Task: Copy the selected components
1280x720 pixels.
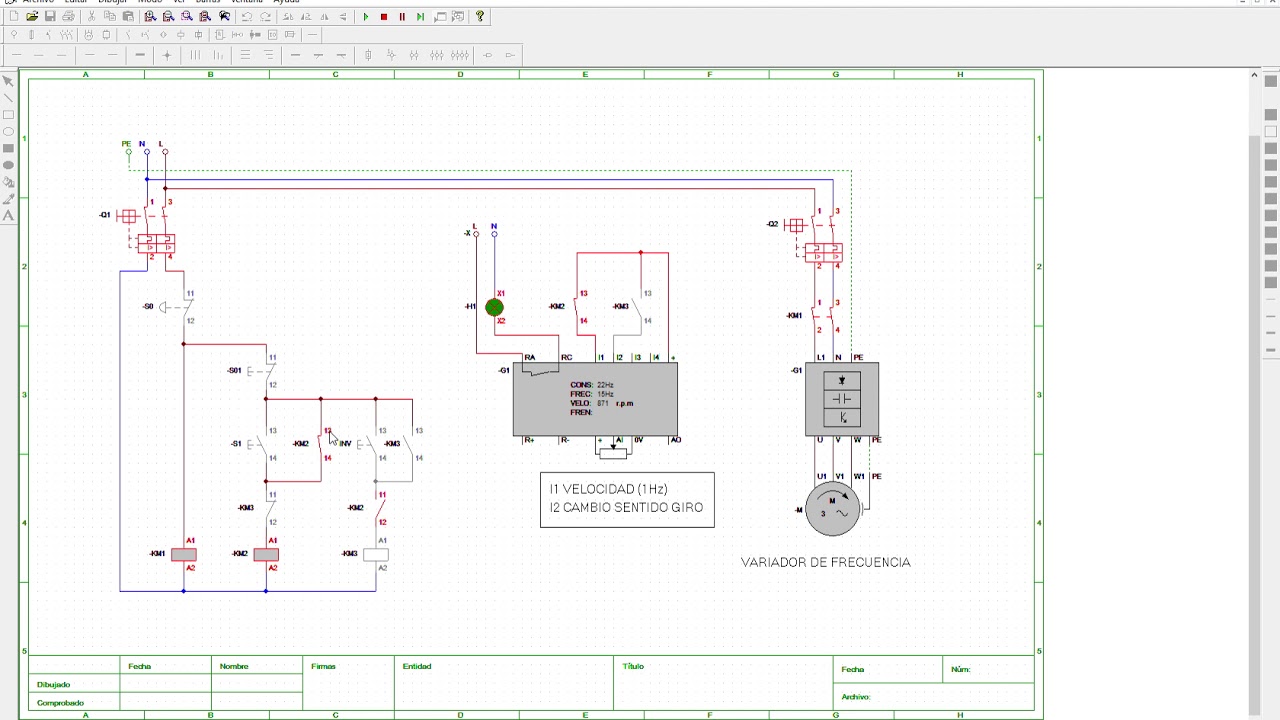Action: [110, 16]
